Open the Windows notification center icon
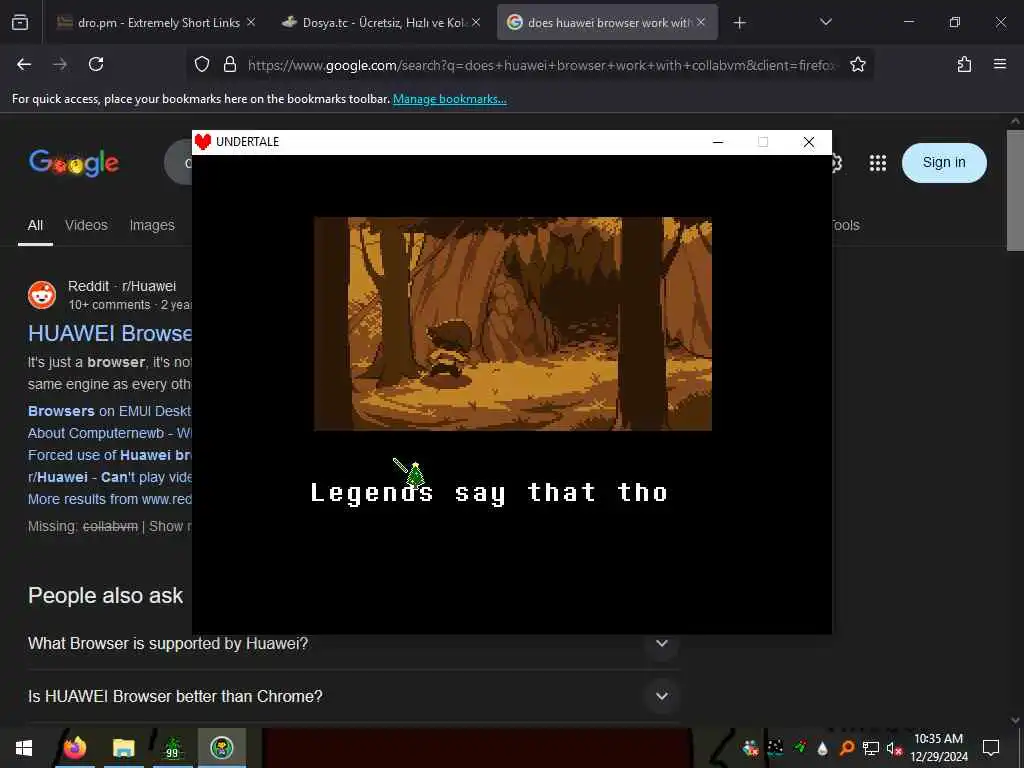Image resolution: width=1024 pixels, height=768 pixels. 991,748
